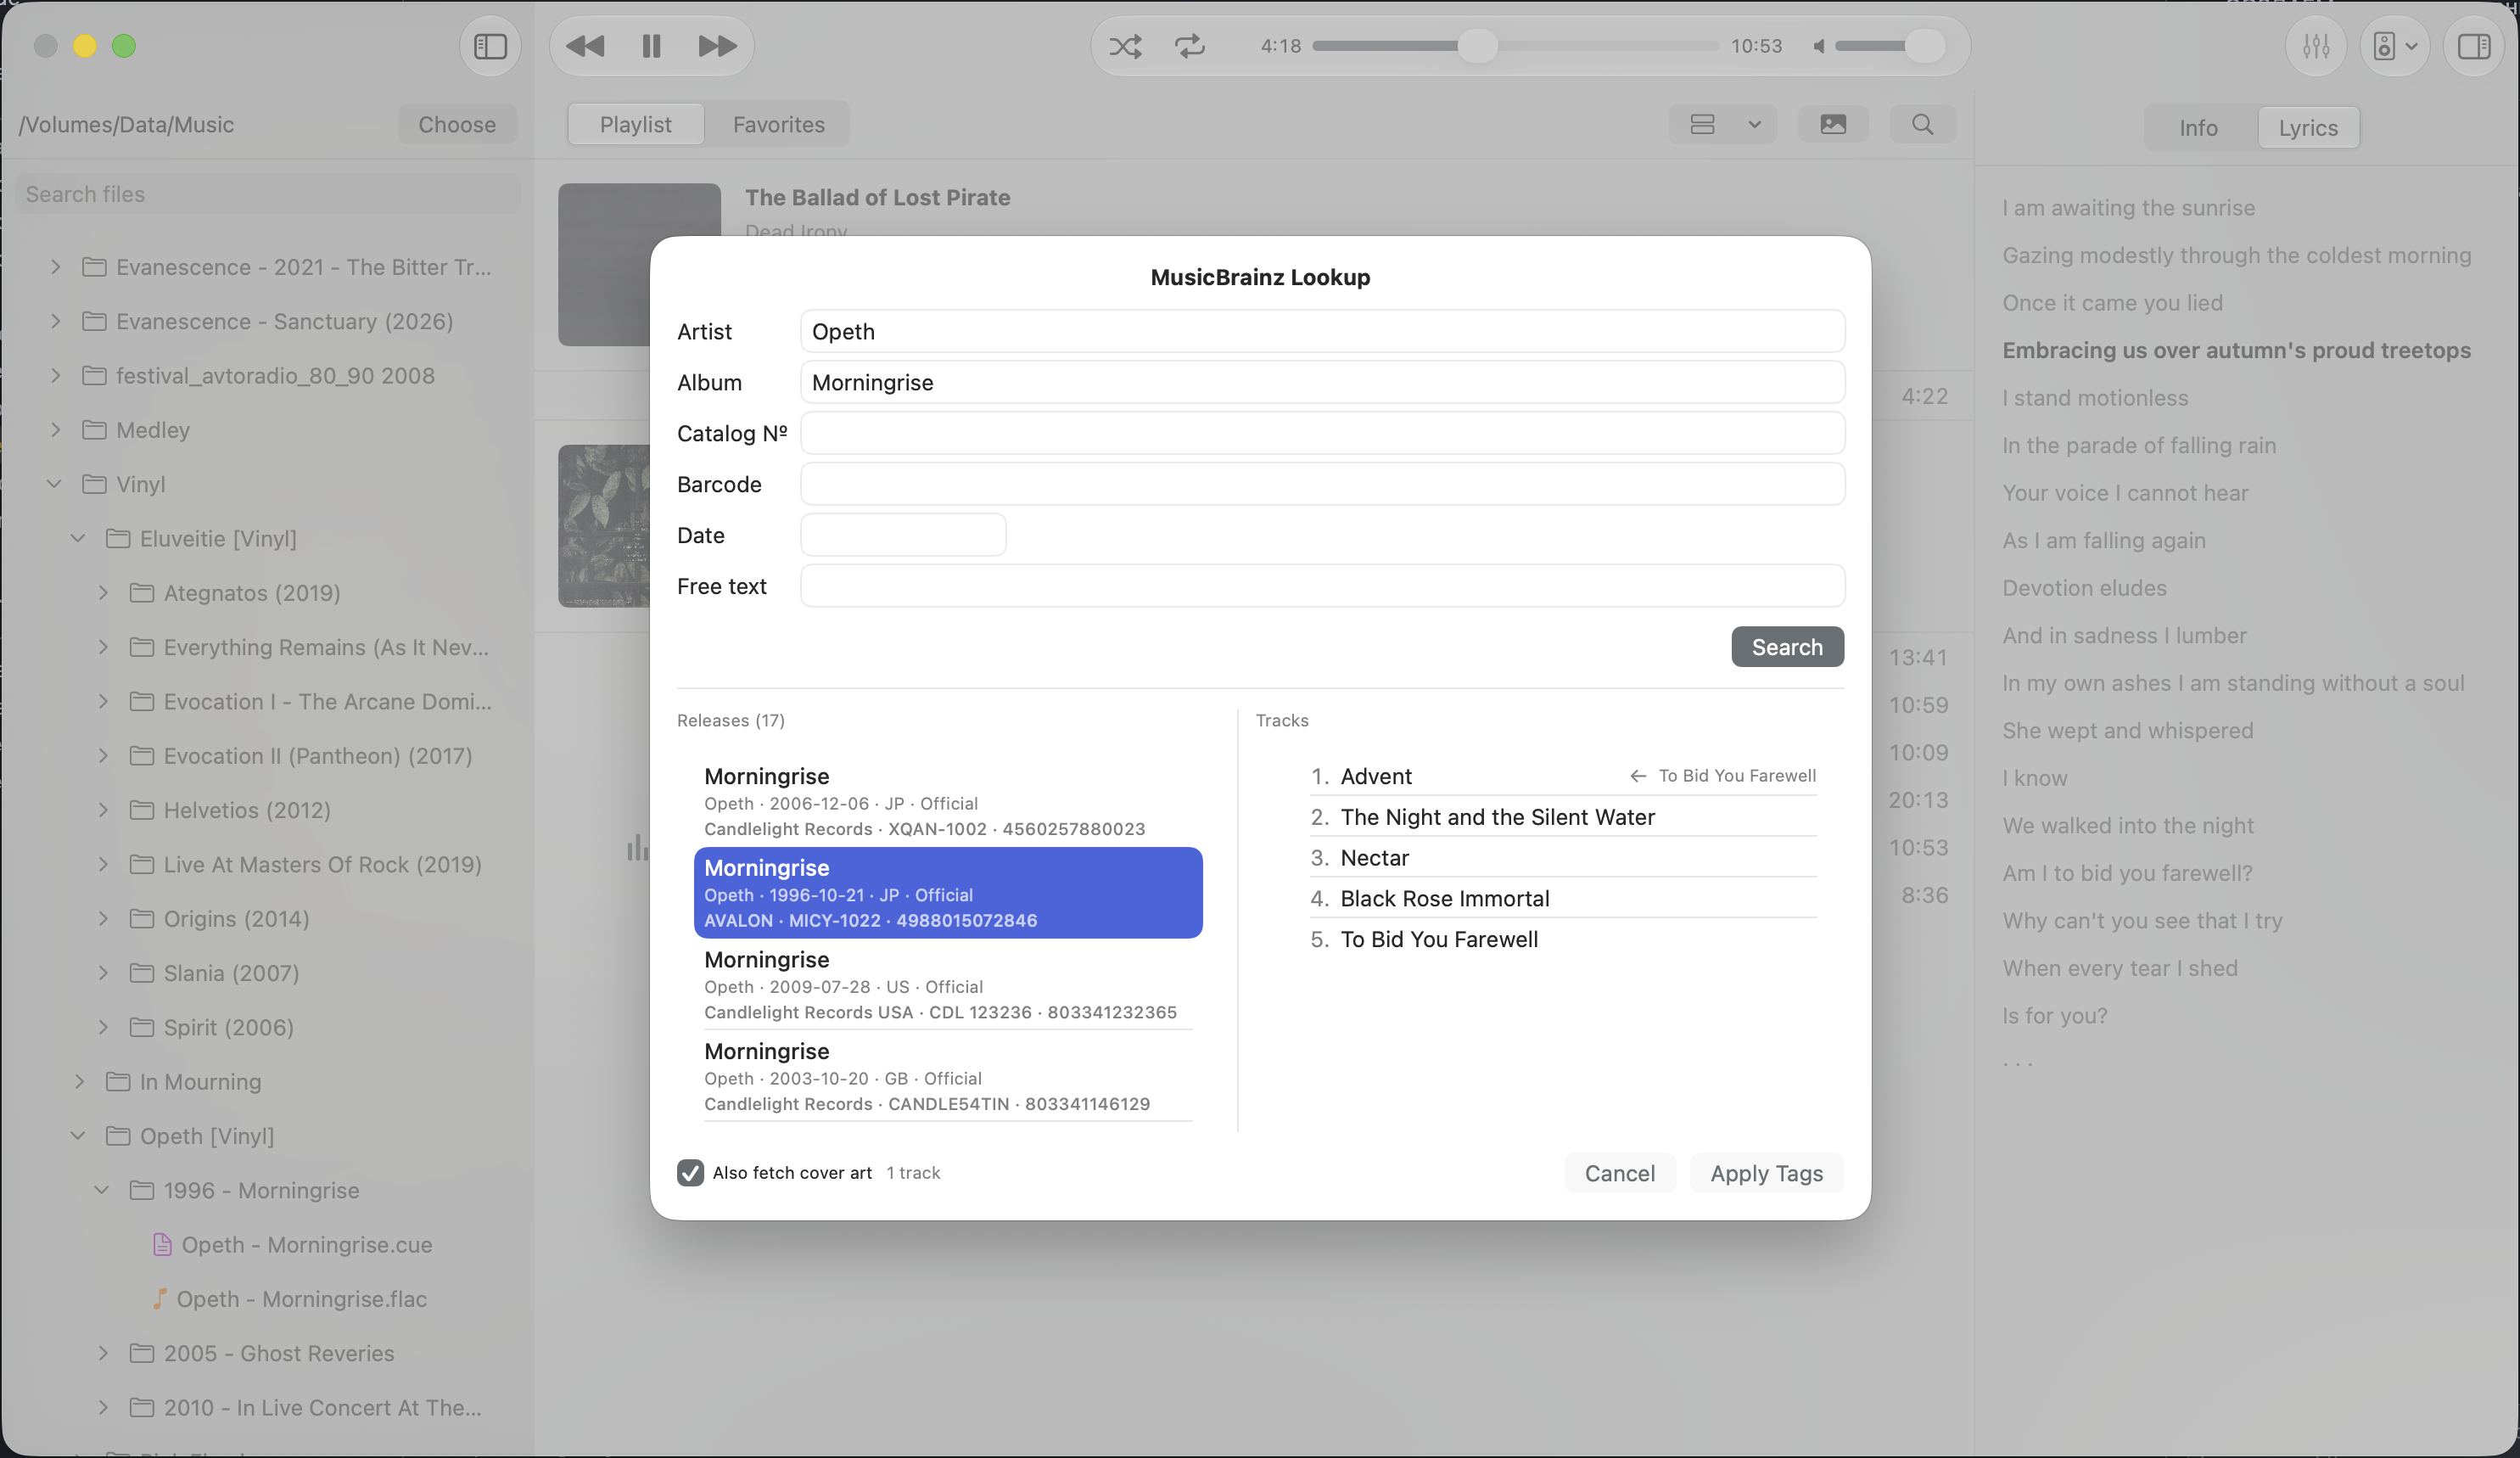Expand Evanescence - 2021 The Bitter Truth folder
This screenshot has width=2520, height=1458.
tap(56, 267)
